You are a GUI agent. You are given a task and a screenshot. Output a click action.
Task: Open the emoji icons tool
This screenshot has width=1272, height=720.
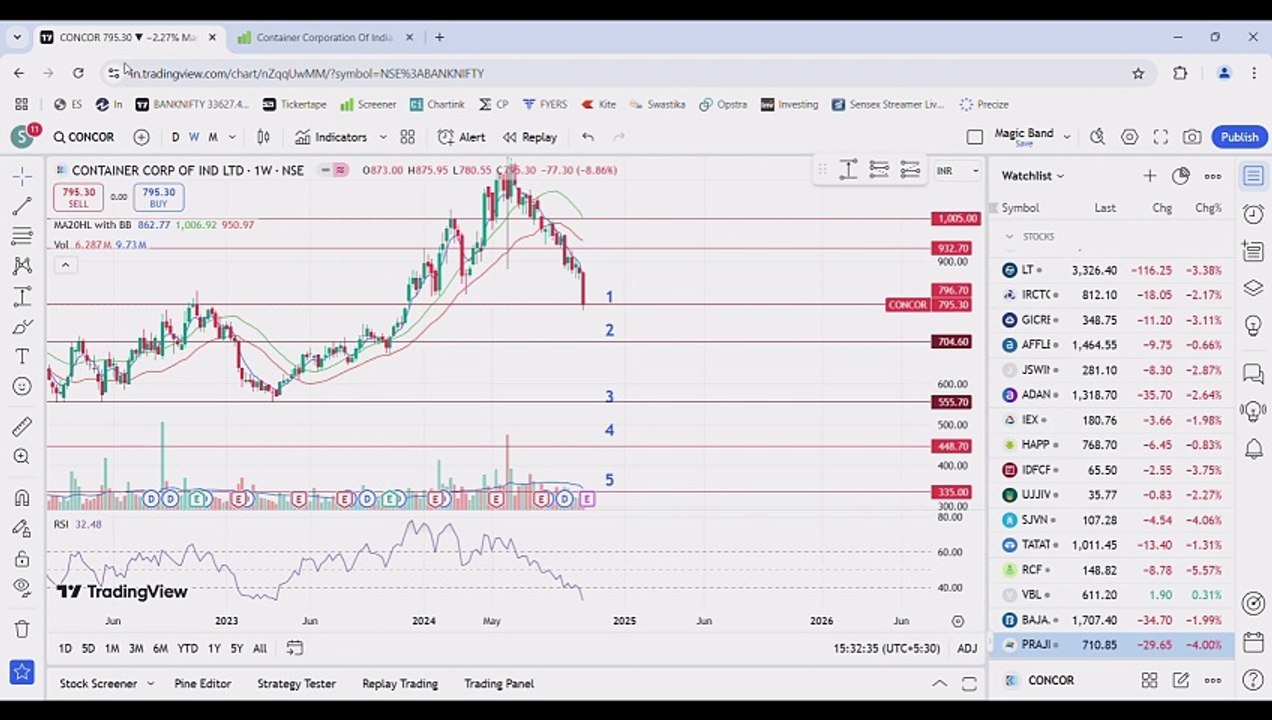[22, 386]
